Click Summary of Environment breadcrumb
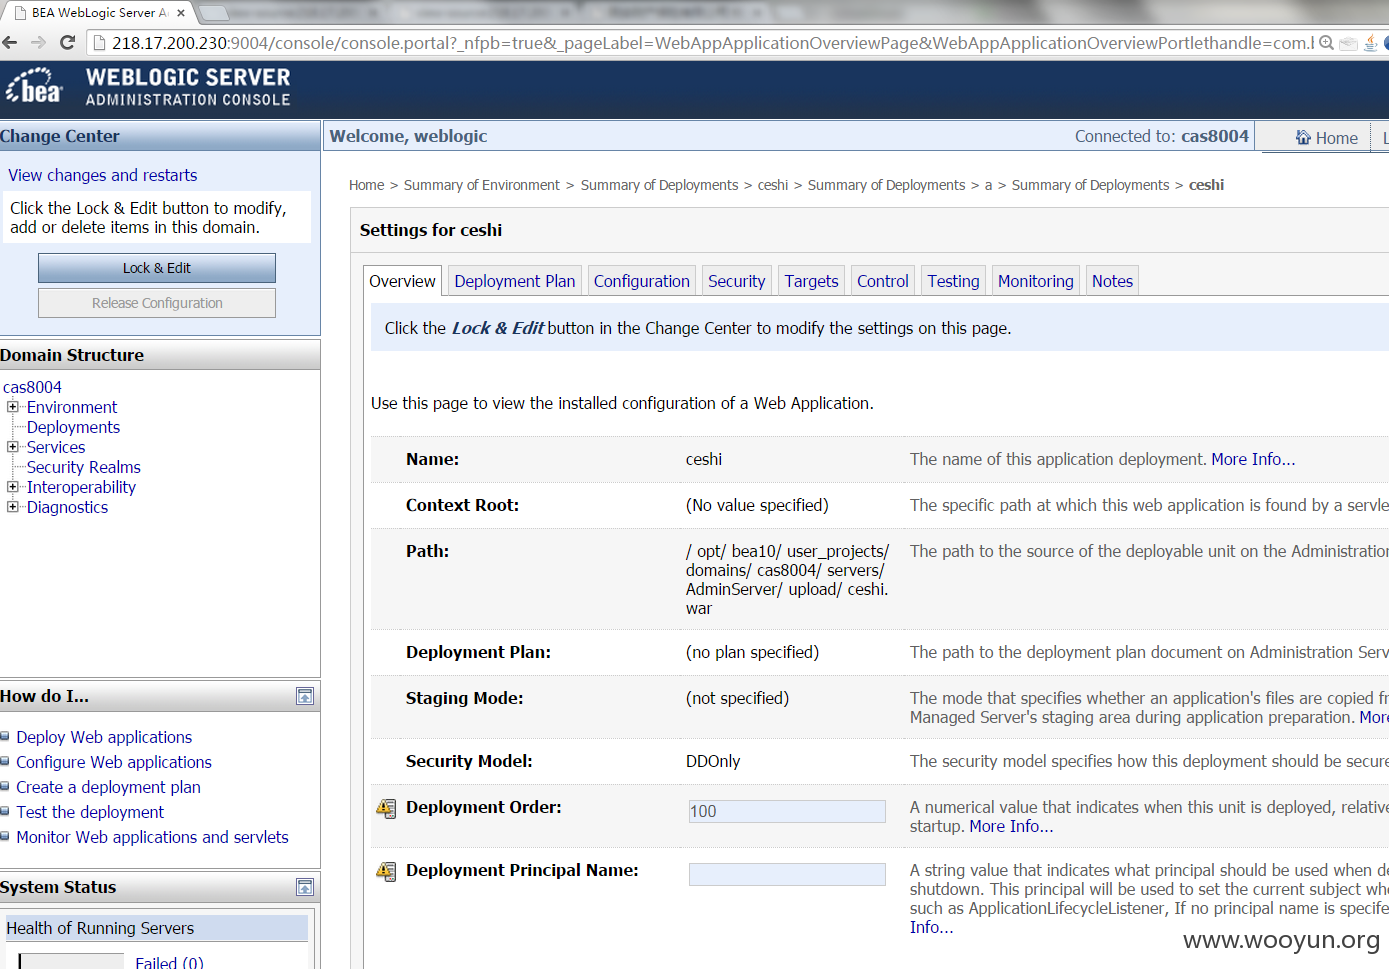Image resolution: width=1389 pixels, height=969 pixels. (x=482, y=185)
